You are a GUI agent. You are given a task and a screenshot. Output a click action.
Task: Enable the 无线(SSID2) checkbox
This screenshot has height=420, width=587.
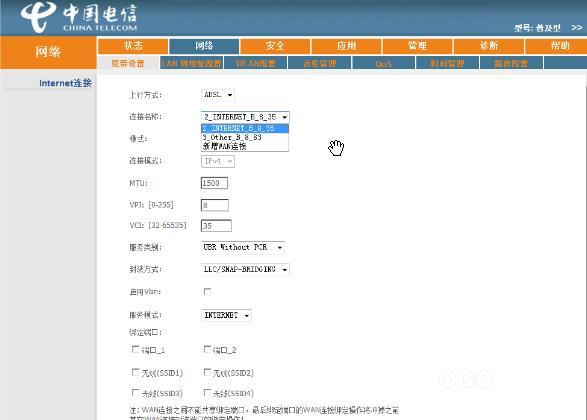click(x=207, y=372)
